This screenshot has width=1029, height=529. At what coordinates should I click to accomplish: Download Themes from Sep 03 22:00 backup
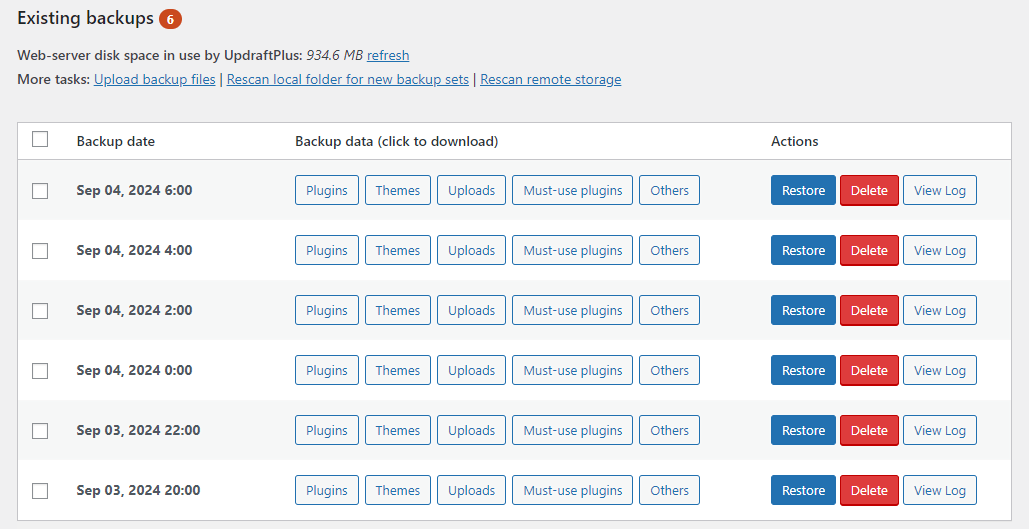398,431
